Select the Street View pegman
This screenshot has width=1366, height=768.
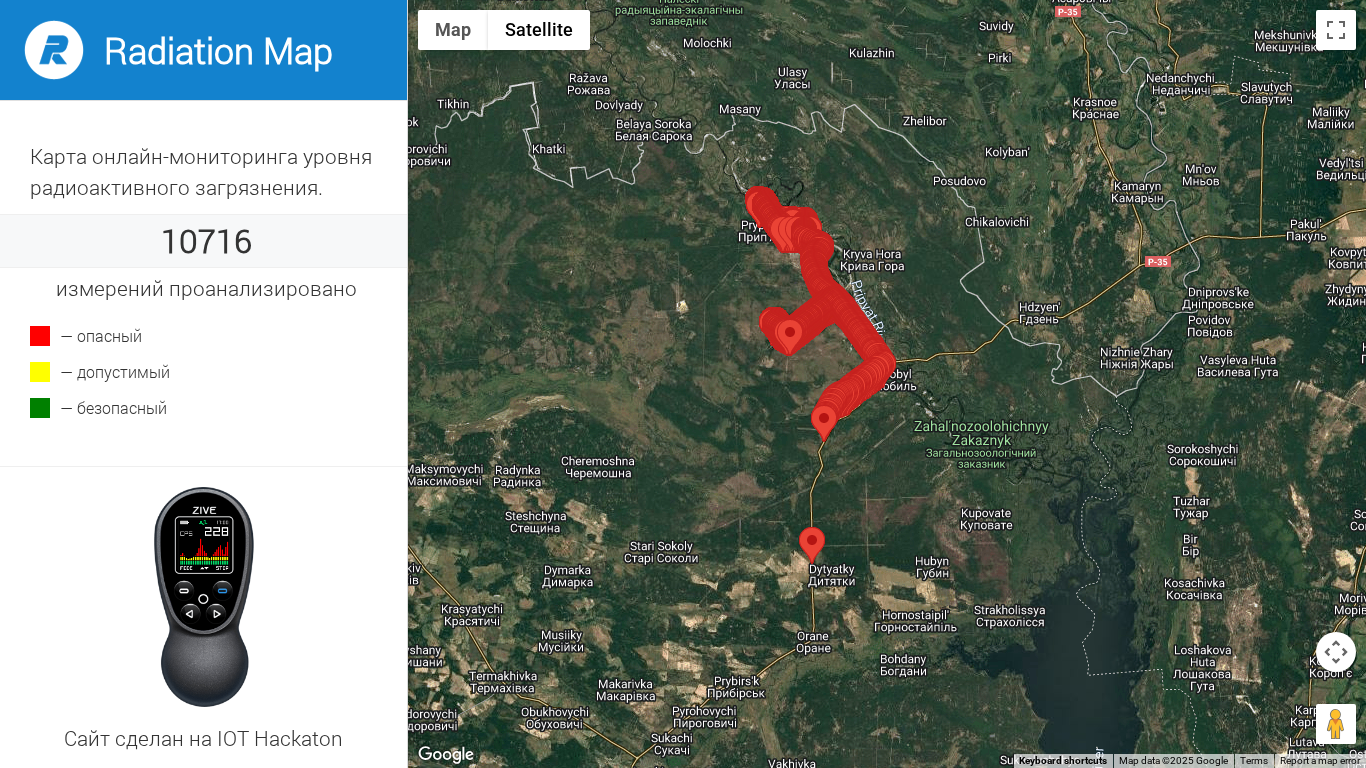coord(1335,724)
